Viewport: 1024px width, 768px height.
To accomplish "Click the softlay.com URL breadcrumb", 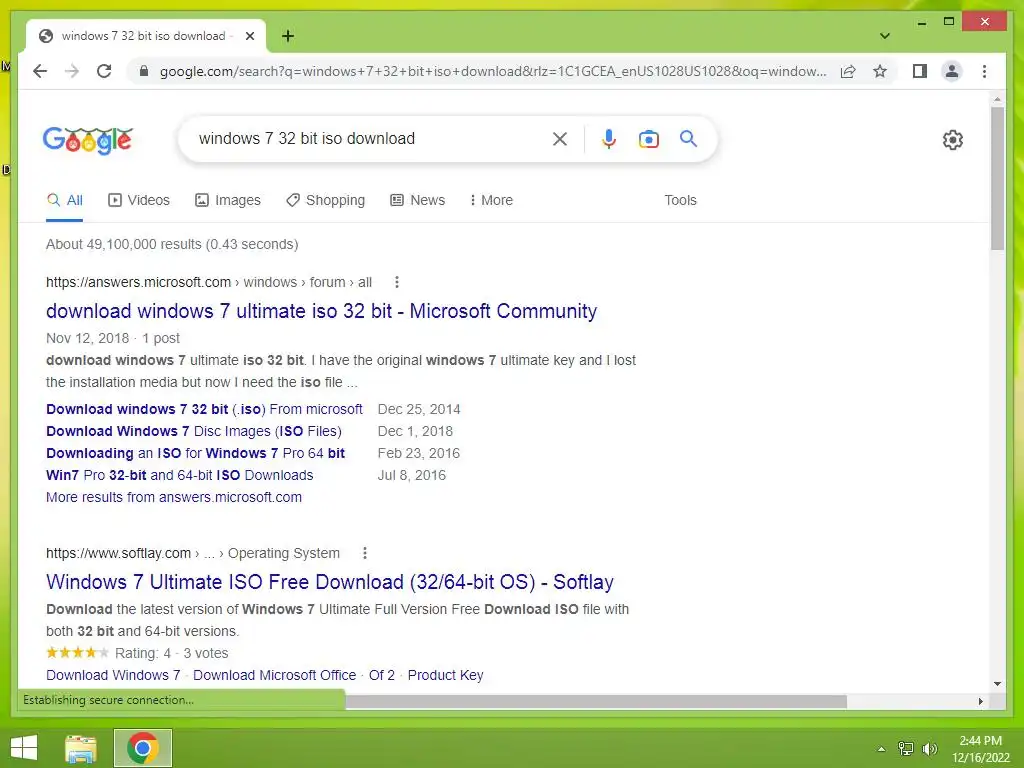I will 193,553.
